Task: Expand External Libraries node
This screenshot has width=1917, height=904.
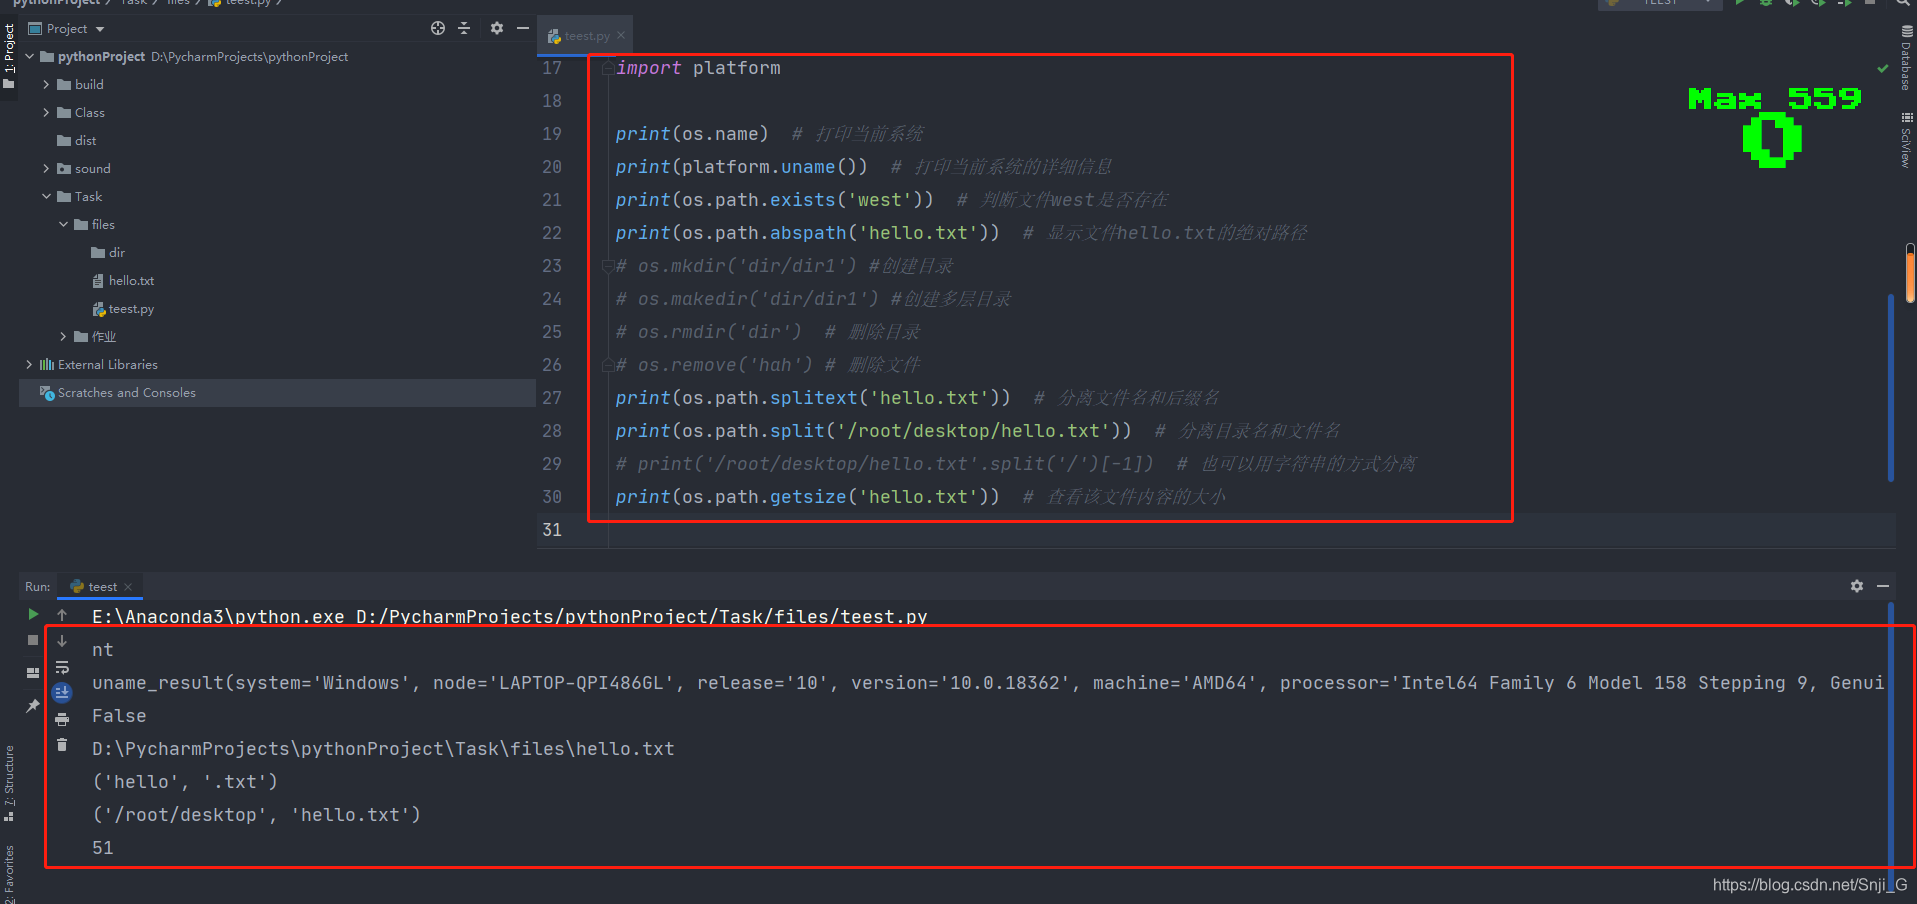Action: tap(29, 365)
